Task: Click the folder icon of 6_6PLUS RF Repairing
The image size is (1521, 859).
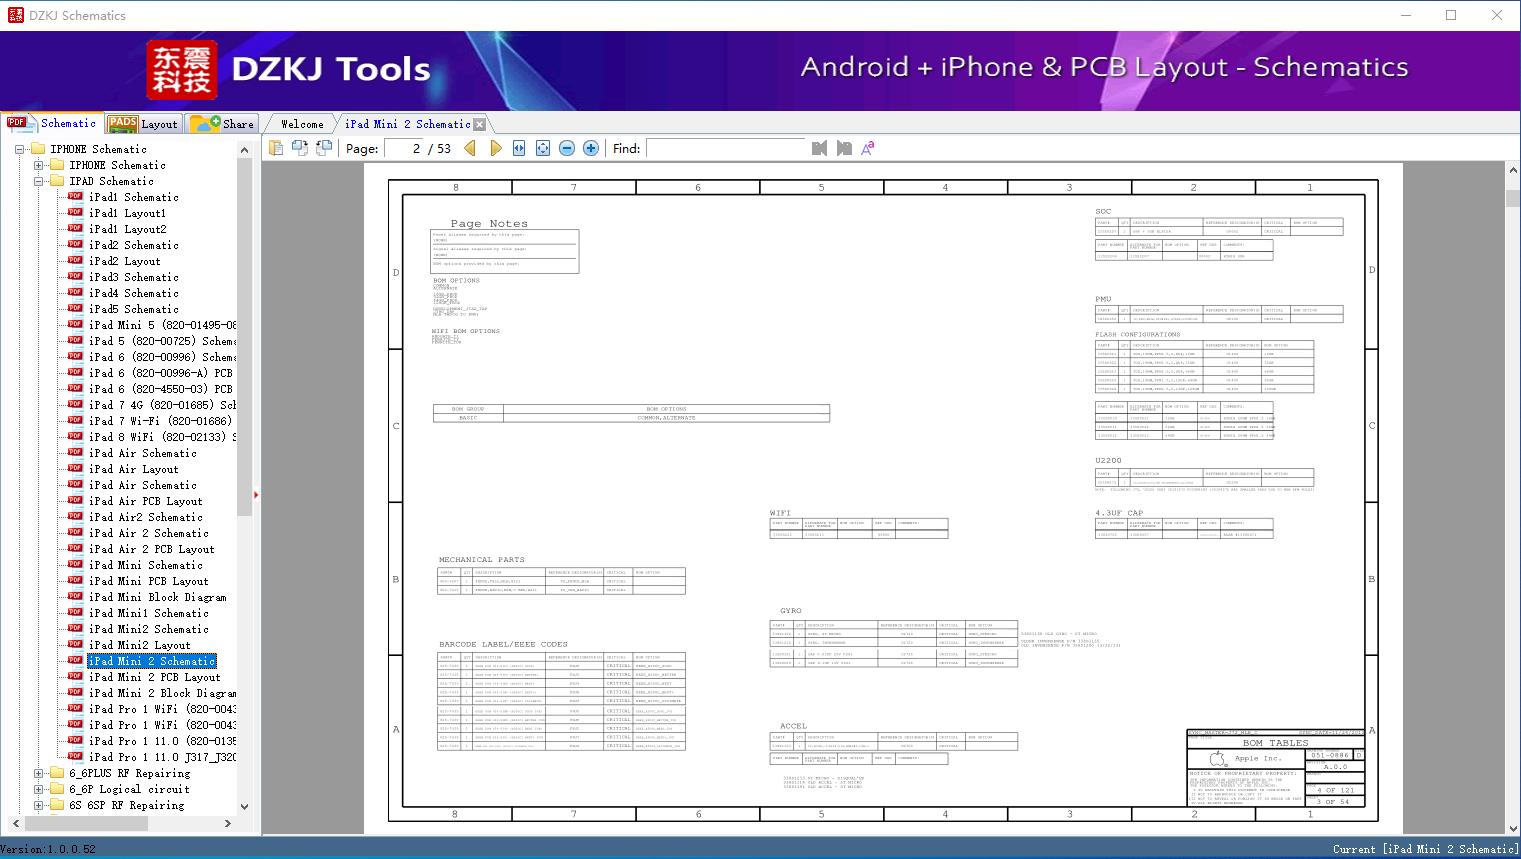Action: point(57,773)
